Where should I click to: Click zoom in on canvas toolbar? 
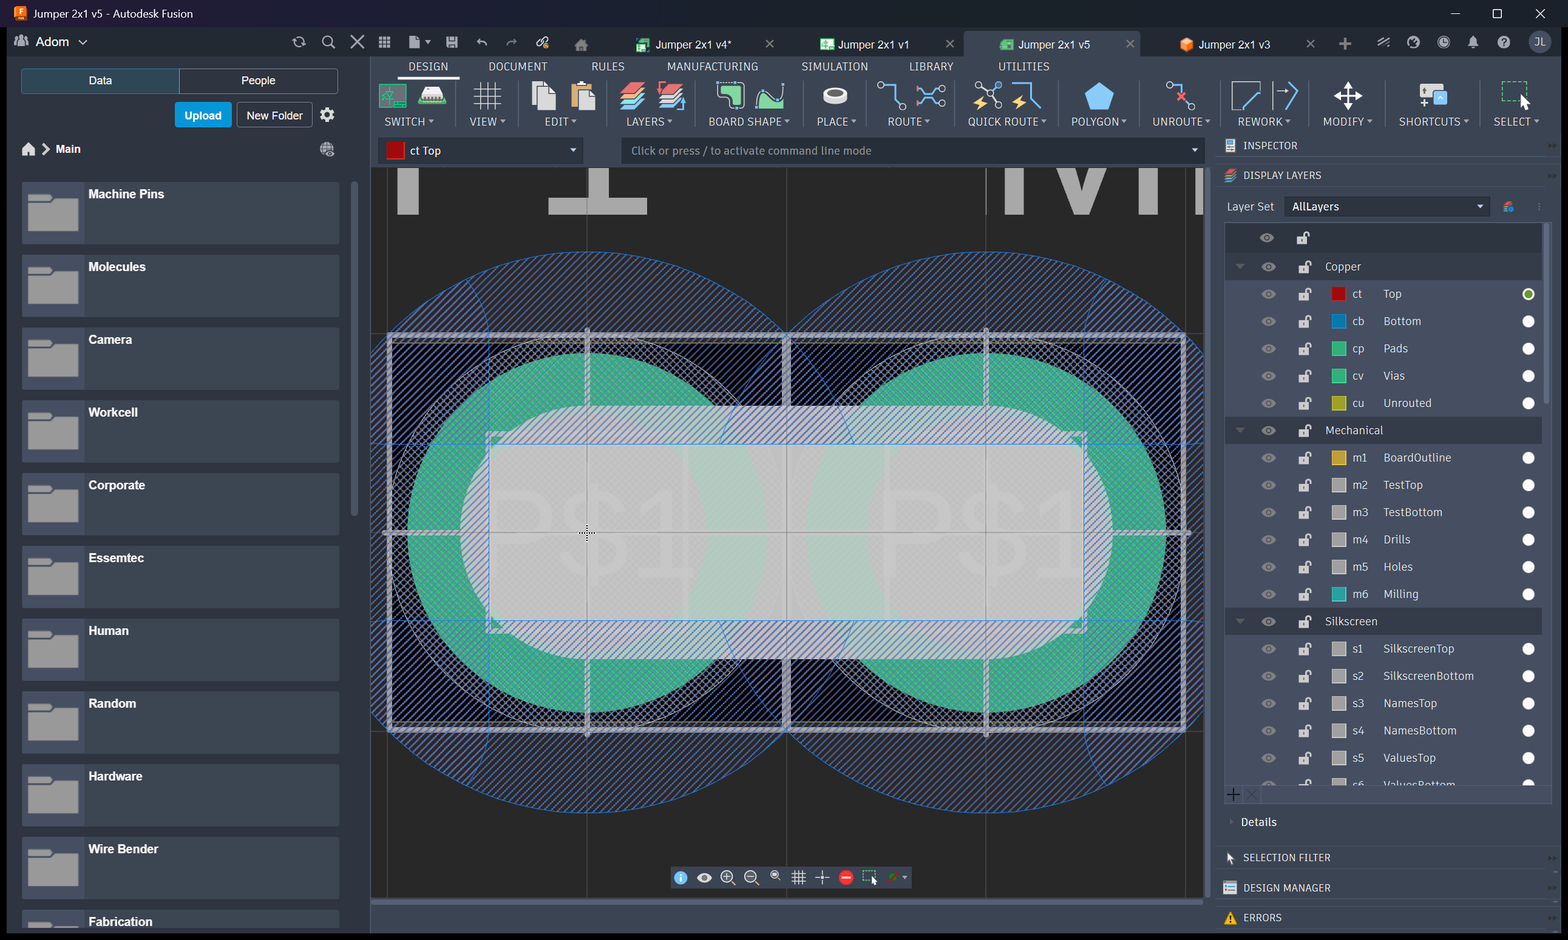point(728,877)
